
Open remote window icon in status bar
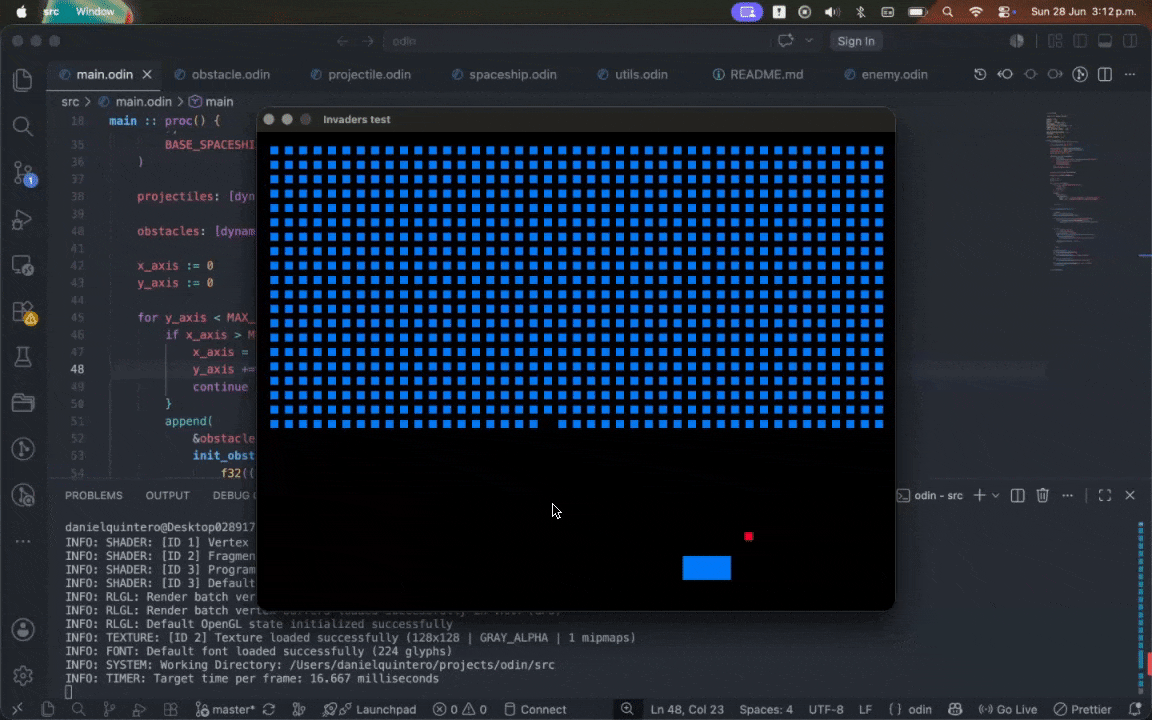tap(17, 709)
